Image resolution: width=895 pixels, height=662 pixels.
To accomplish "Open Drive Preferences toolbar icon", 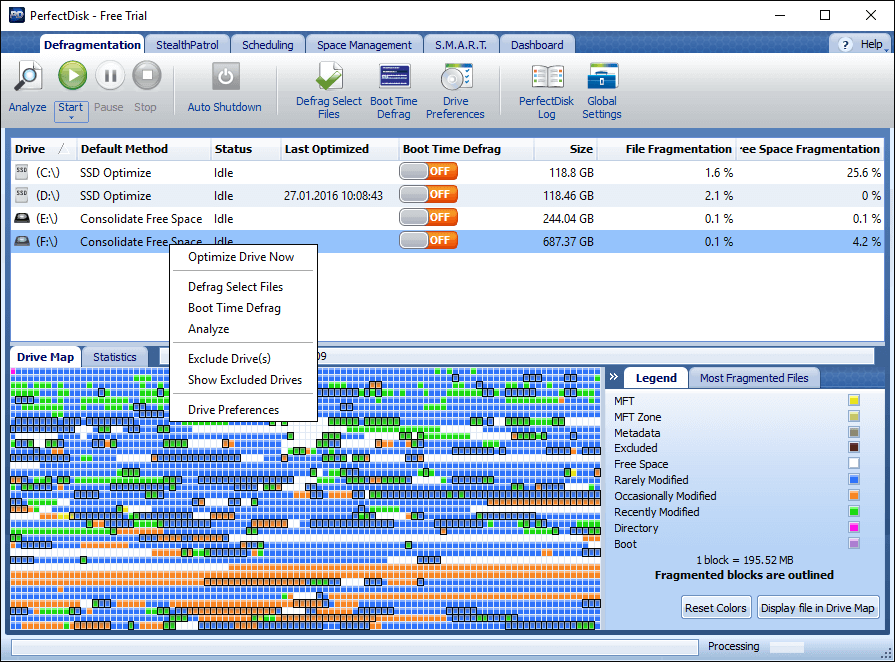I will [x=455, y=76].
